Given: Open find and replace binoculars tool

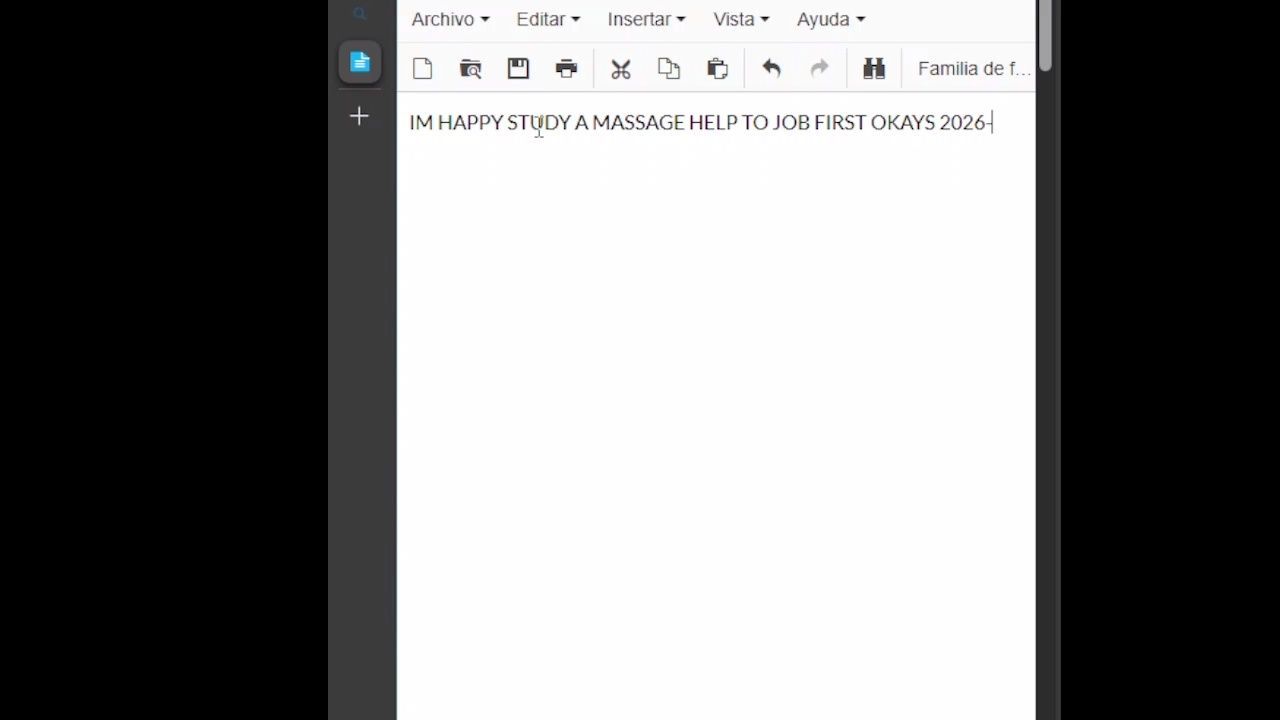Looking at the screenshot, I should coord(874,69).
